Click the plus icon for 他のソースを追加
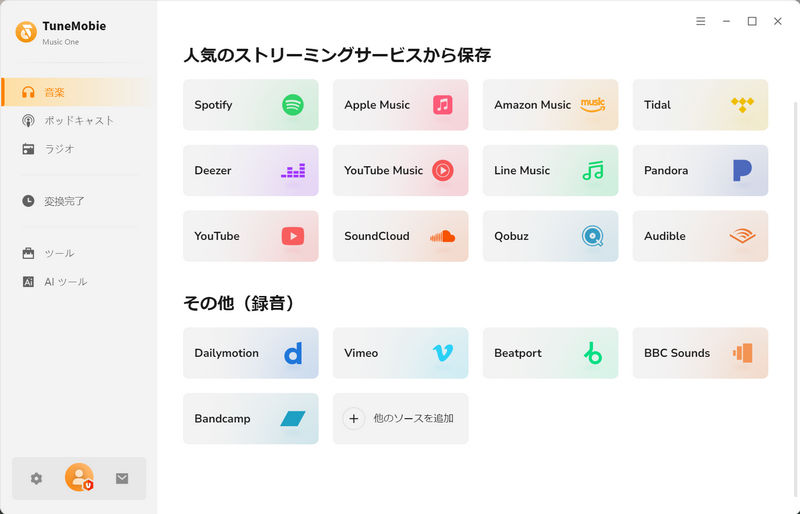The image size is (800, 514). [354, 419]
